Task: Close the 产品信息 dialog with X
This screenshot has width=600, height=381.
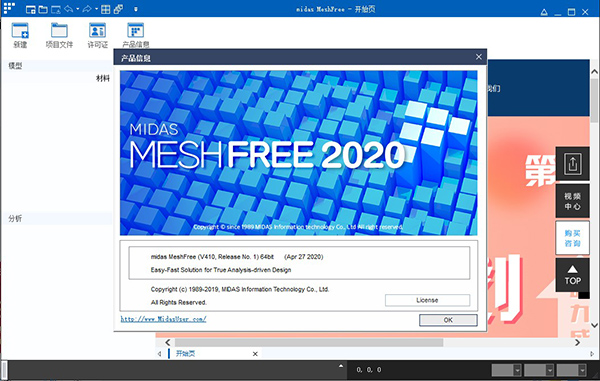Action: [479, 57]
